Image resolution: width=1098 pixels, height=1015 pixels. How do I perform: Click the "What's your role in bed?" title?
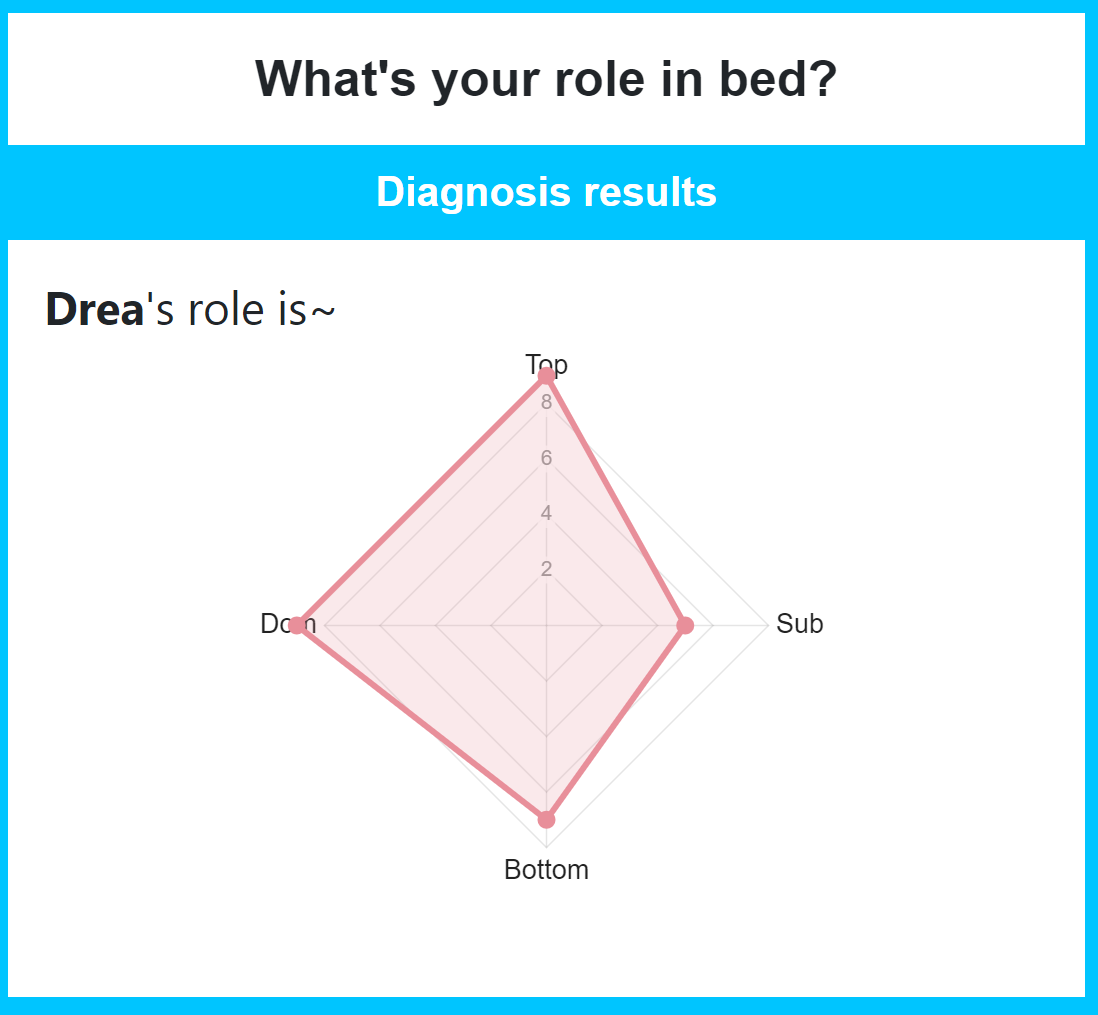546,79
